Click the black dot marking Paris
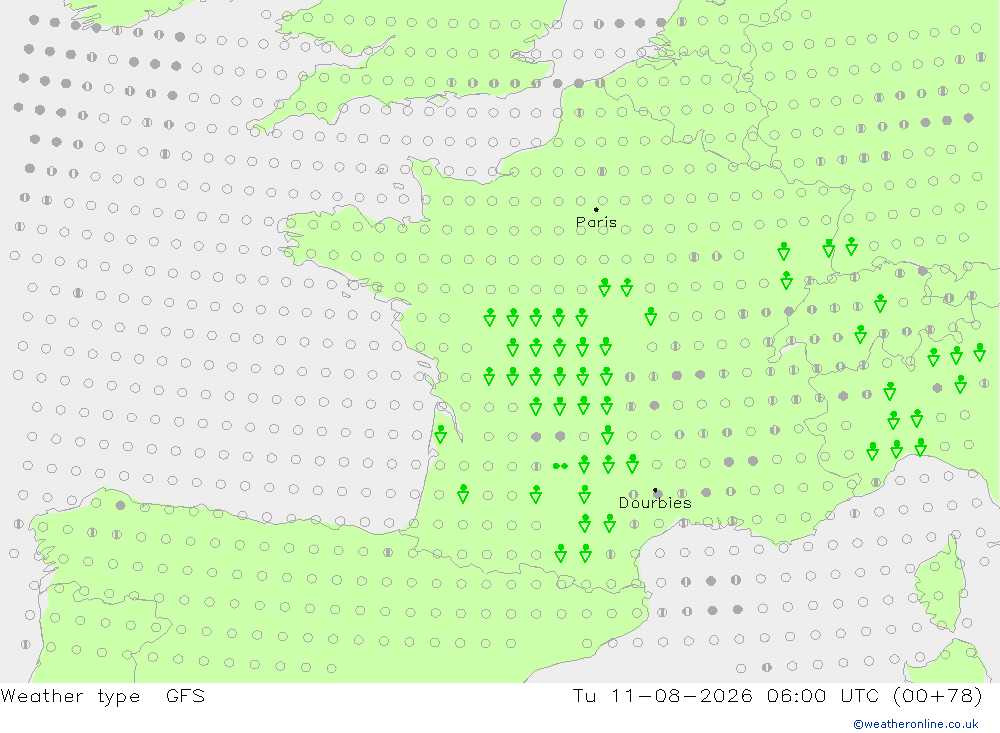This screenshot has height=733, width=1000. coord(596,209)
